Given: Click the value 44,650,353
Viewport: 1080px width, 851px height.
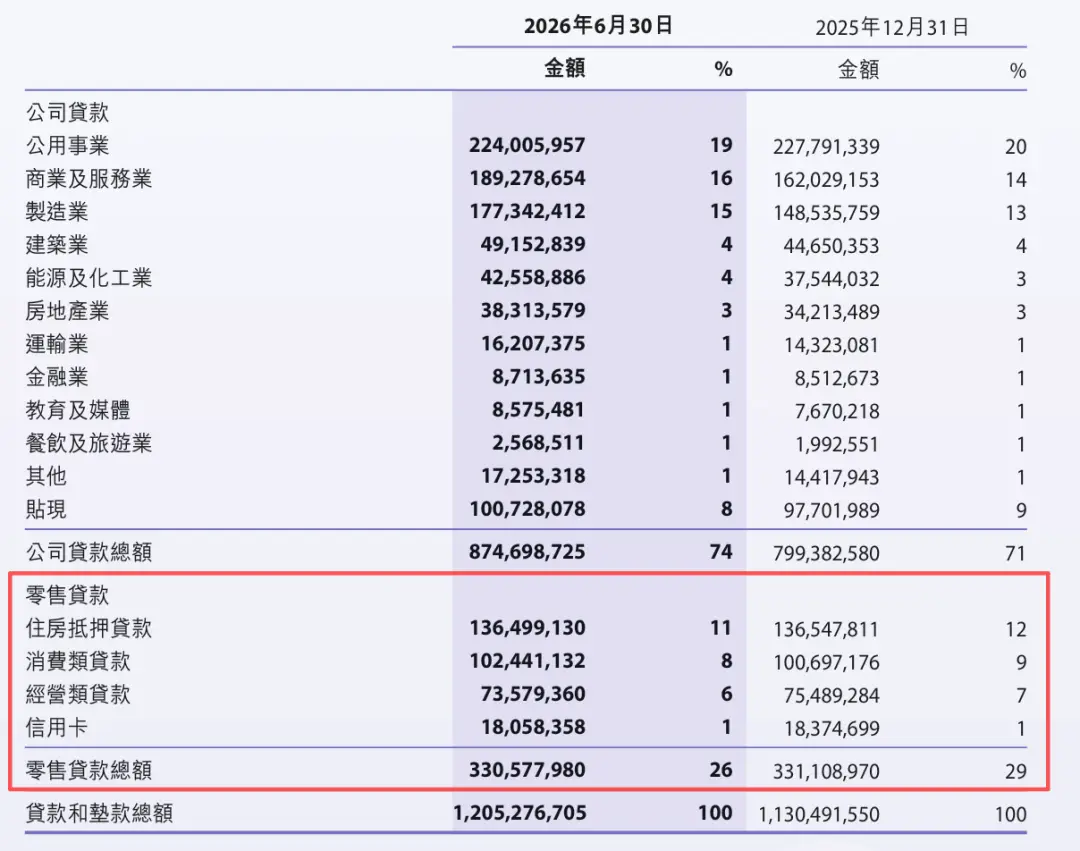Looking at the screenshot, I should 831,246.
